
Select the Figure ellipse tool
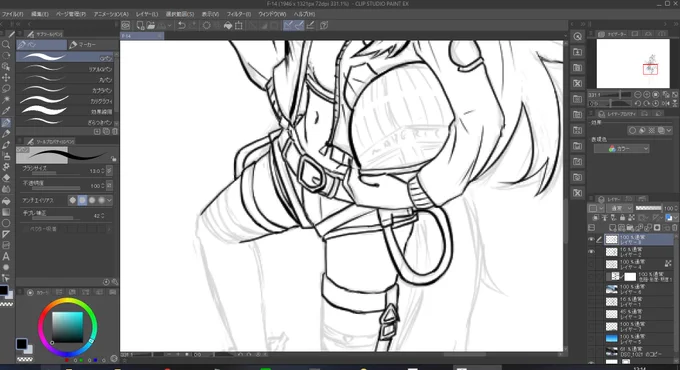(6, 223)
